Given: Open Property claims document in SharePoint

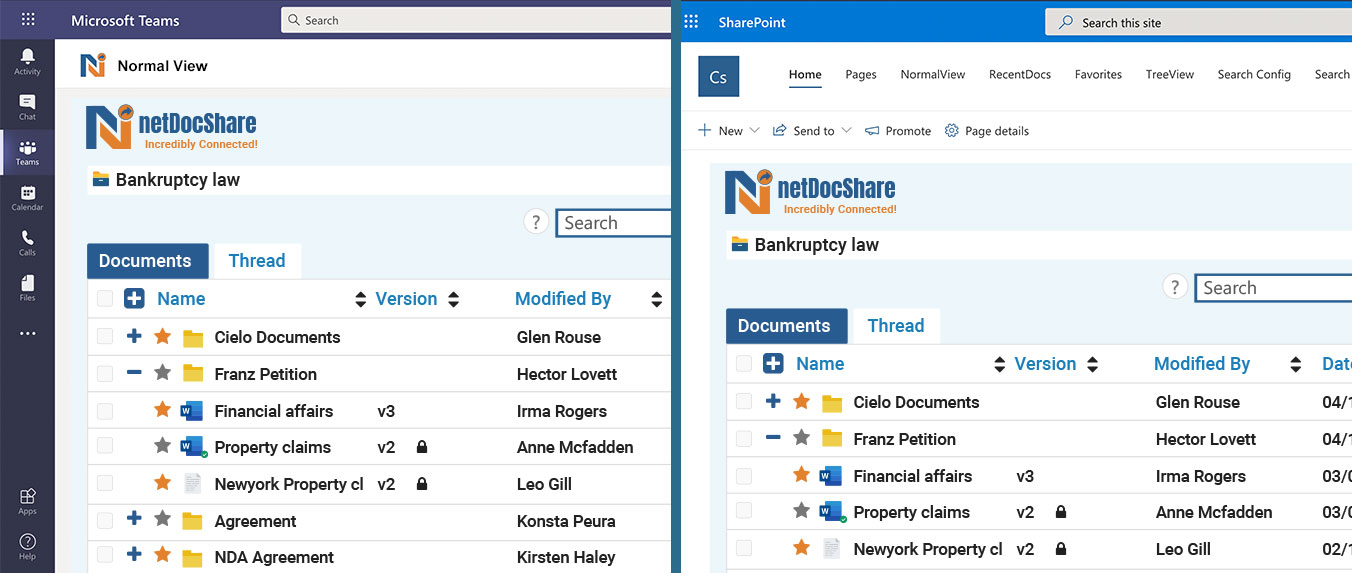Looking at the screenshot, I should pyautogui.click(x=911, y=511).
